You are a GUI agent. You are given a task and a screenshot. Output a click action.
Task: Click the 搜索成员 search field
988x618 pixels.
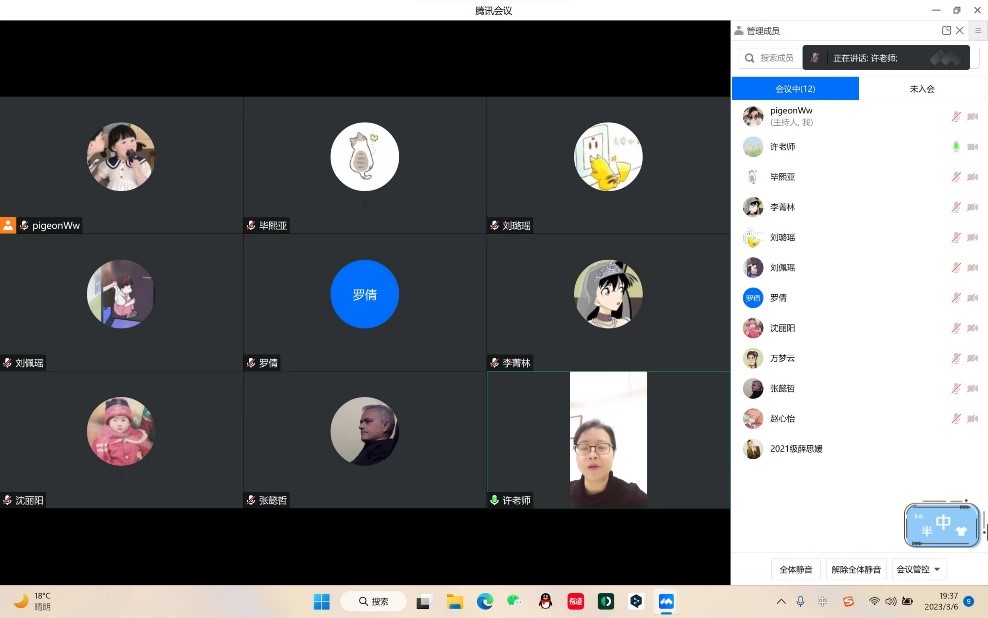(770, 58)
